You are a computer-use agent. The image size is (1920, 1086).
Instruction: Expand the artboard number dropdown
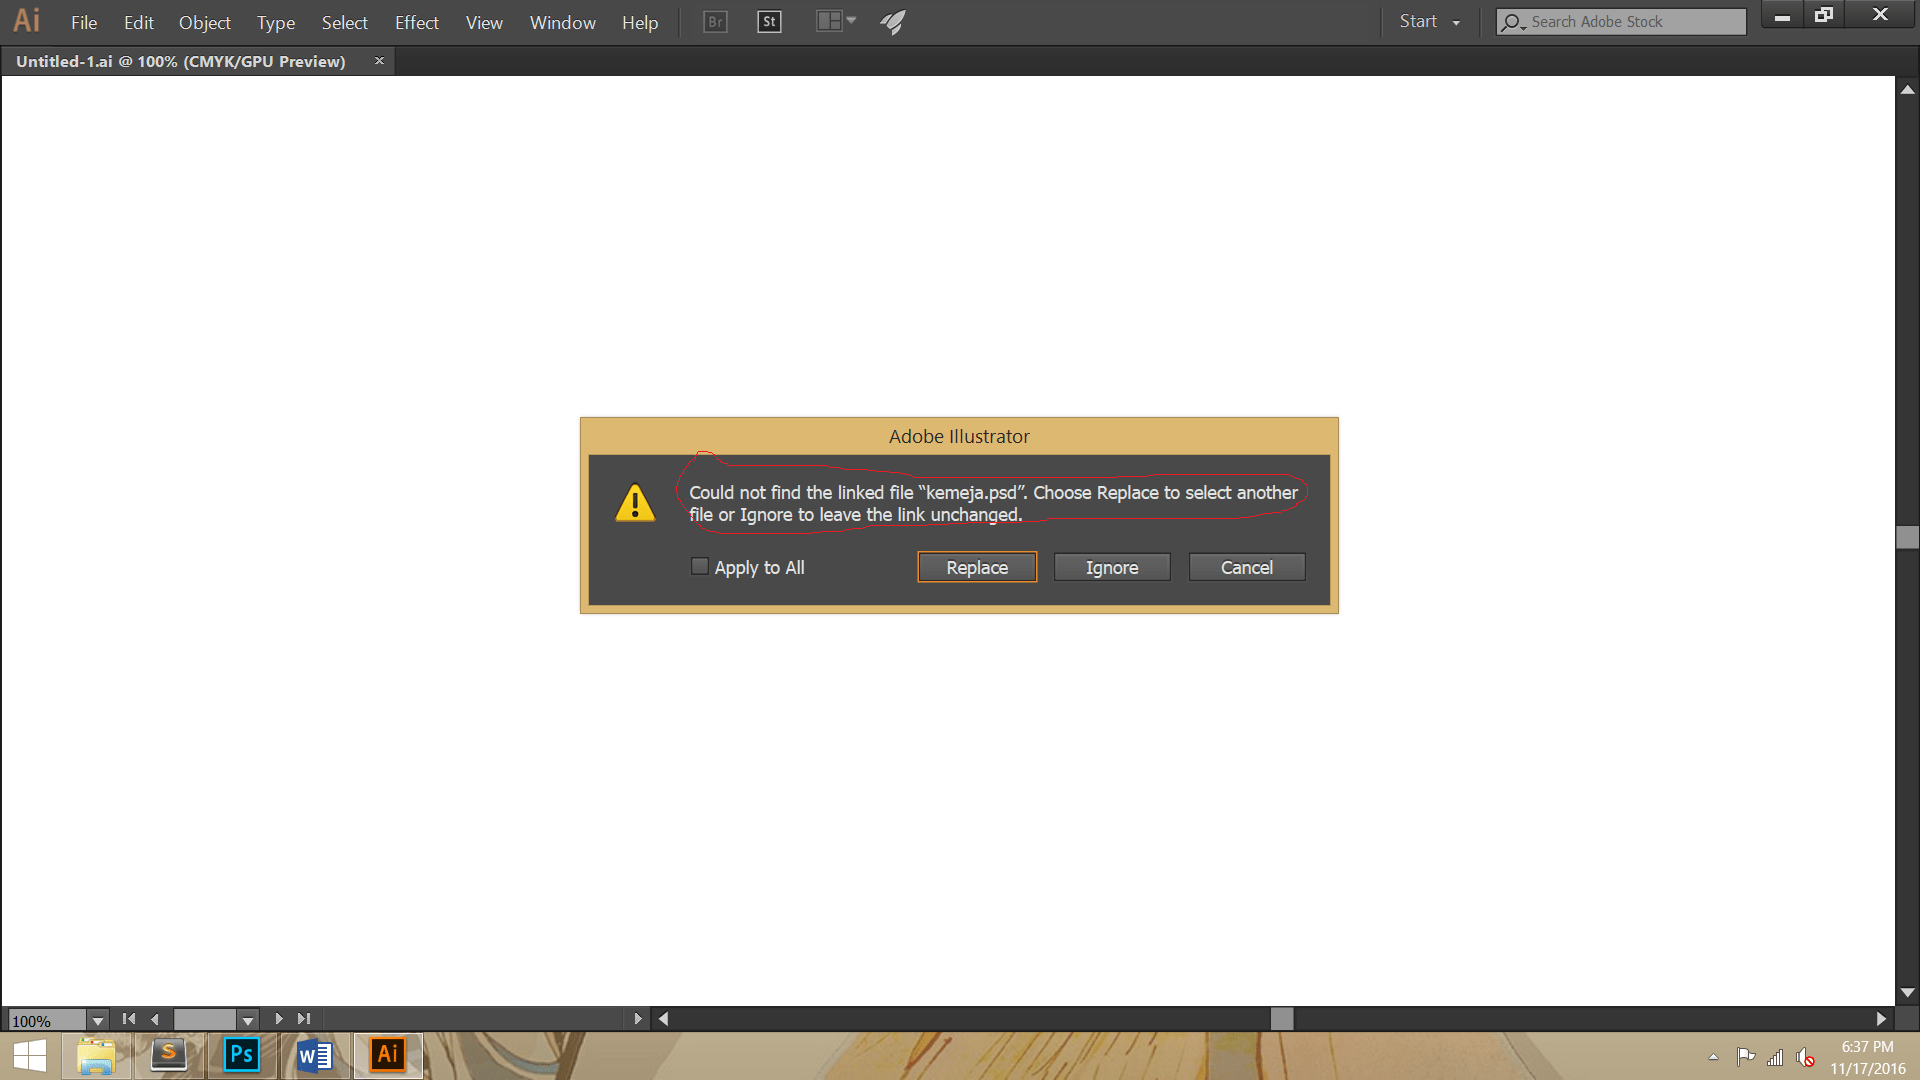(x=247, y=1021)
